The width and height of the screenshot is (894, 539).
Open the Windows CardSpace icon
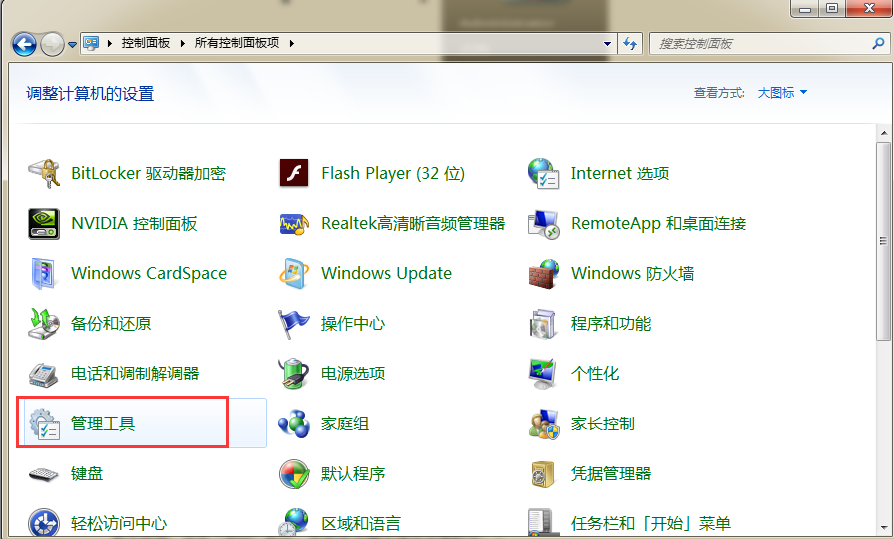(x=44, y=274)
